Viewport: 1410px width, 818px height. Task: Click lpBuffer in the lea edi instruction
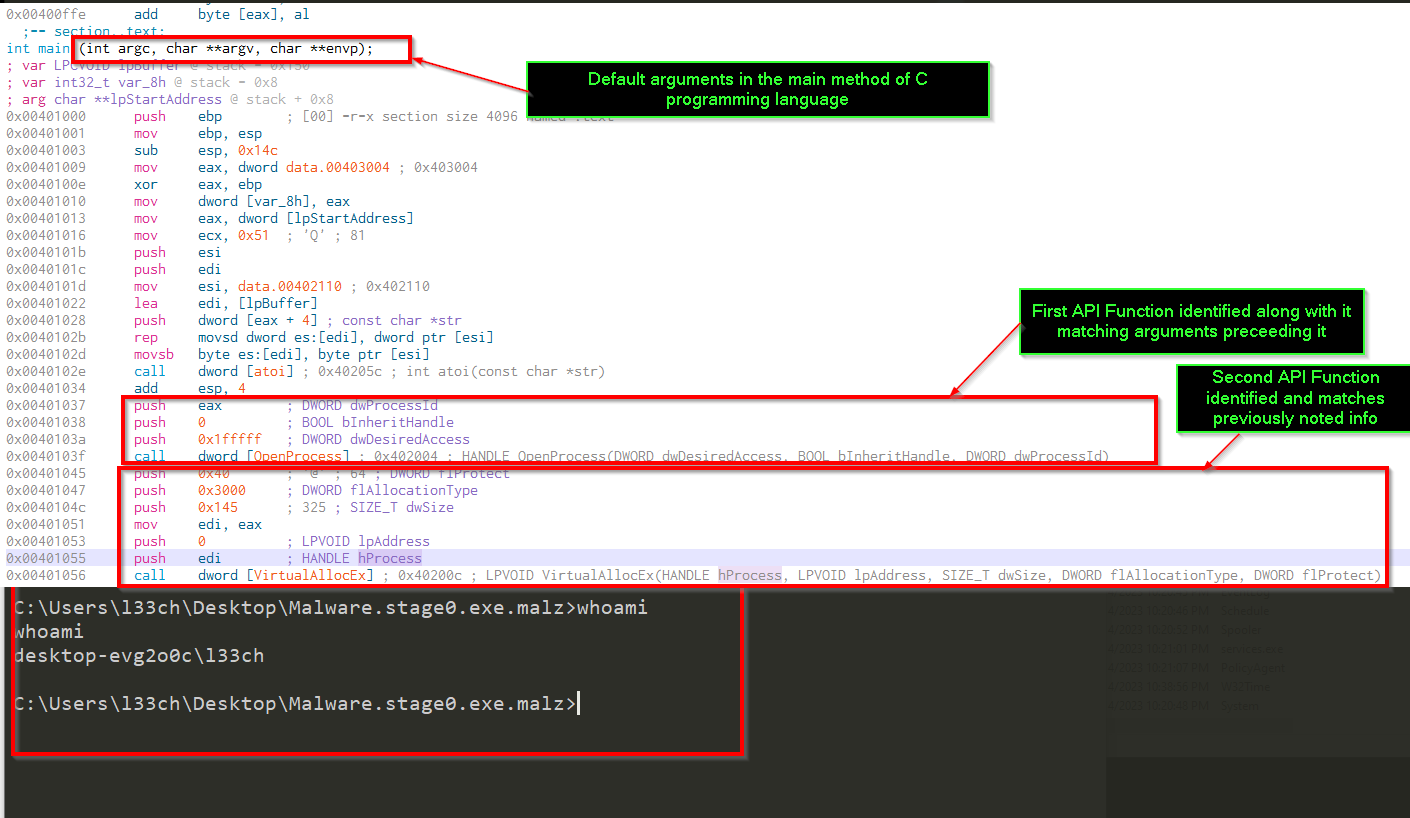pyautogui.click(x=282, y=303)
